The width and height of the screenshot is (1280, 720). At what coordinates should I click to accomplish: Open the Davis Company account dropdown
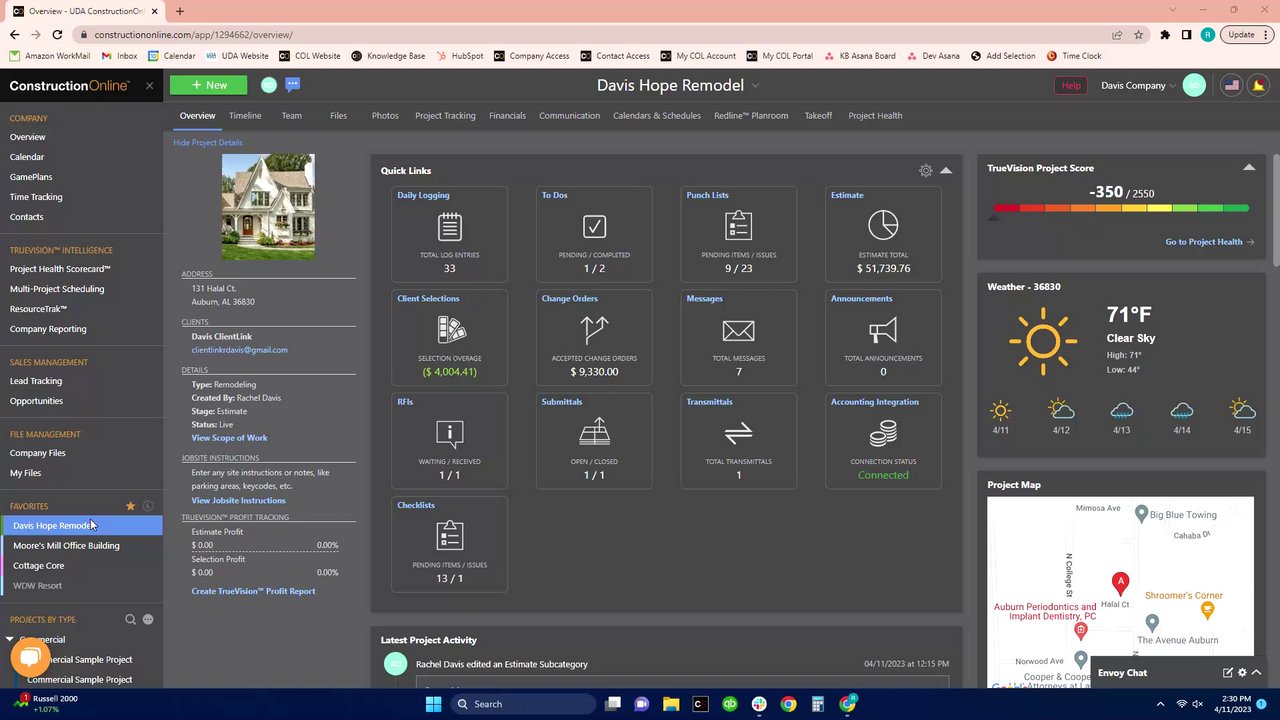(1138, 86)
